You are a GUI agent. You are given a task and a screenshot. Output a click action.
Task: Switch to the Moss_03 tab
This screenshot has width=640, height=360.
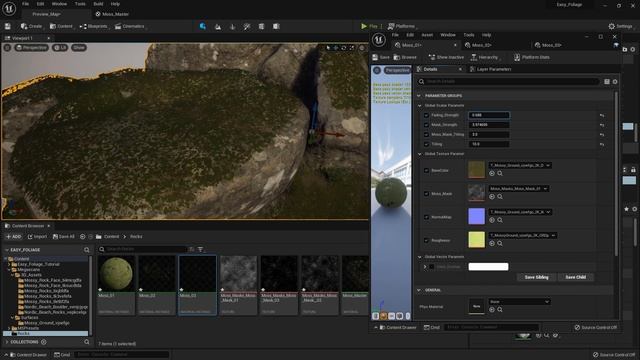point(548,45)
